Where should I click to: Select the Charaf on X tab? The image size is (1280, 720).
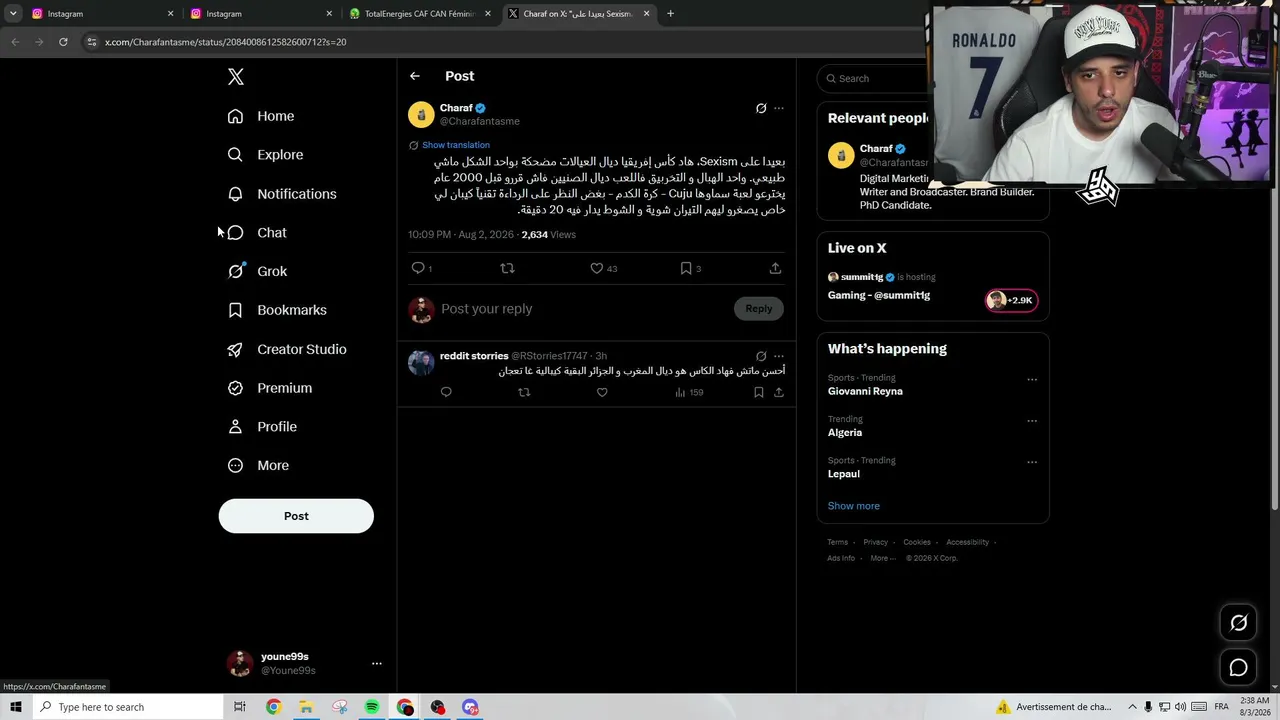coord(579,14)
